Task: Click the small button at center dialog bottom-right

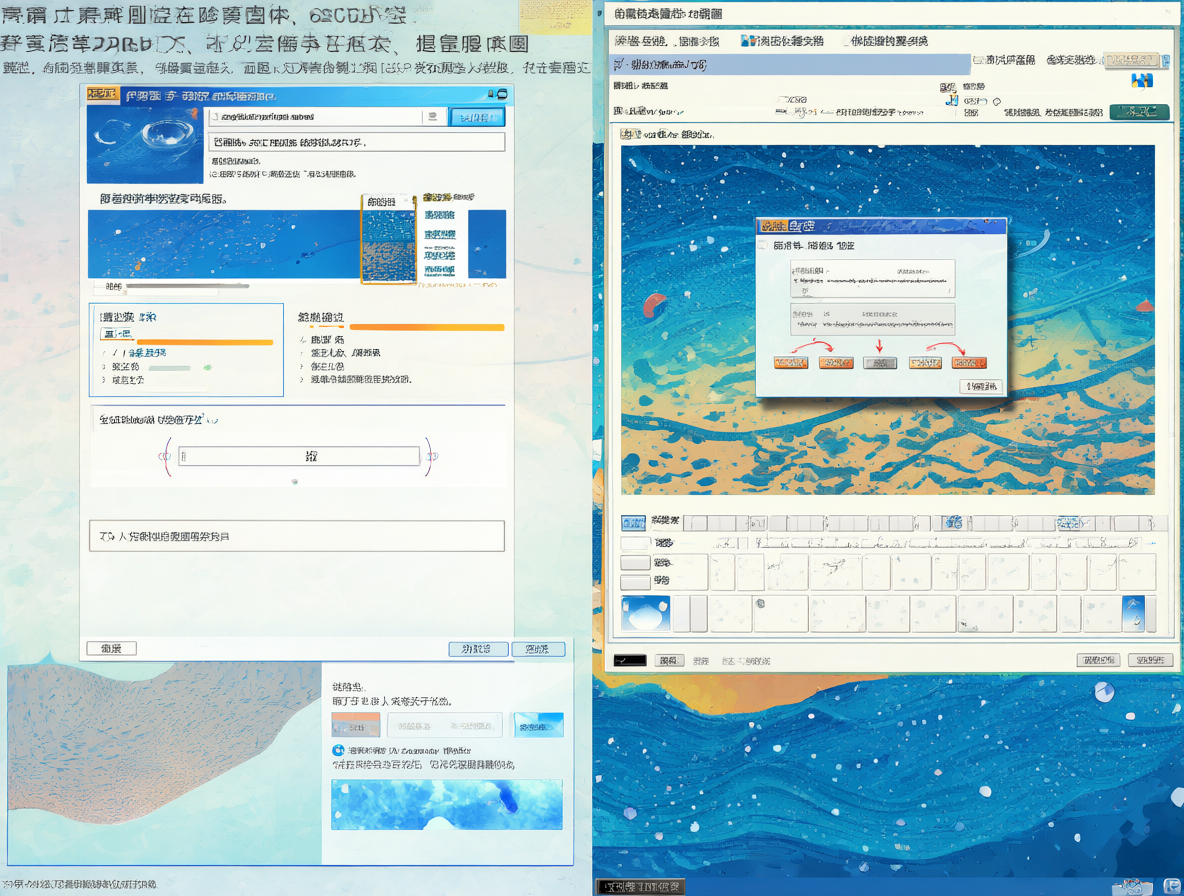Action: click(981, 386)
